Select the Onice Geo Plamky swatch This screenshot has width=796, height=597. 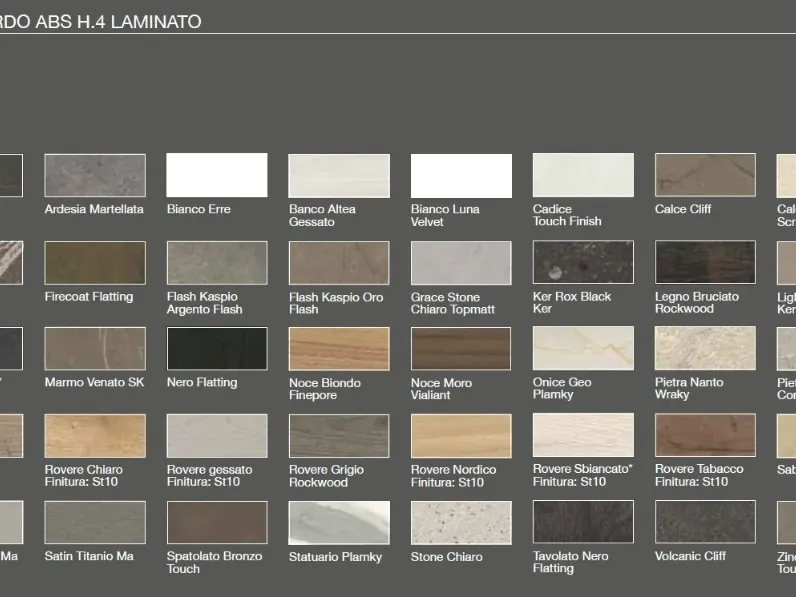pyautogui.click(x=583, y=348)
